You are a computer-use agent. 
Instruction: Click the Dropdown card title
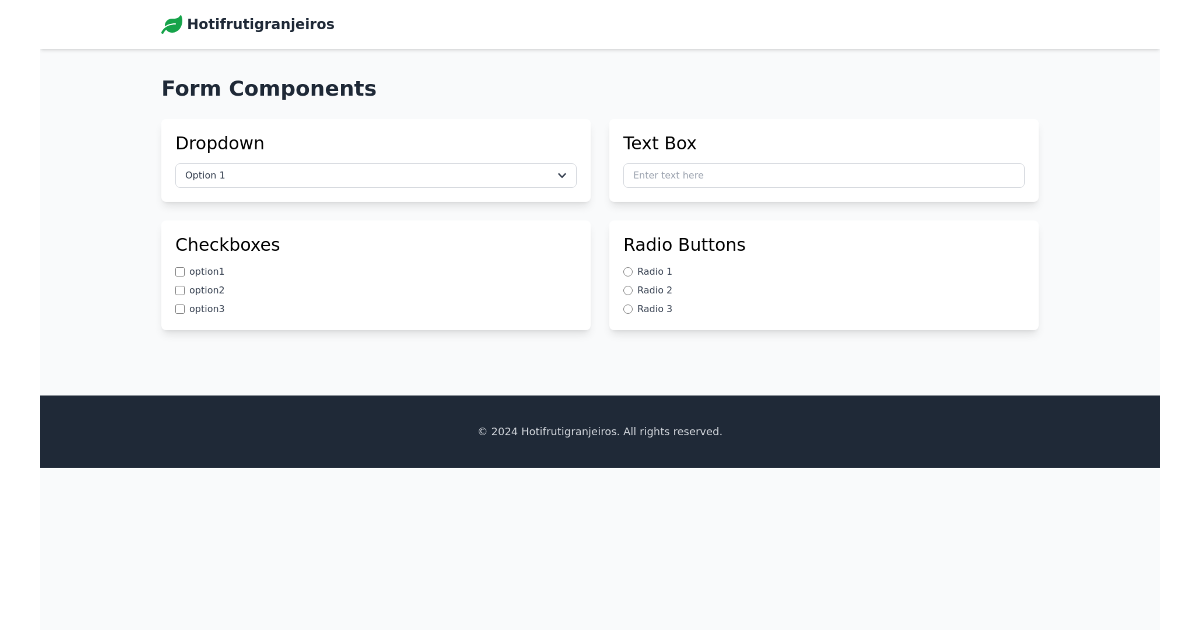(x=219, y=143)
